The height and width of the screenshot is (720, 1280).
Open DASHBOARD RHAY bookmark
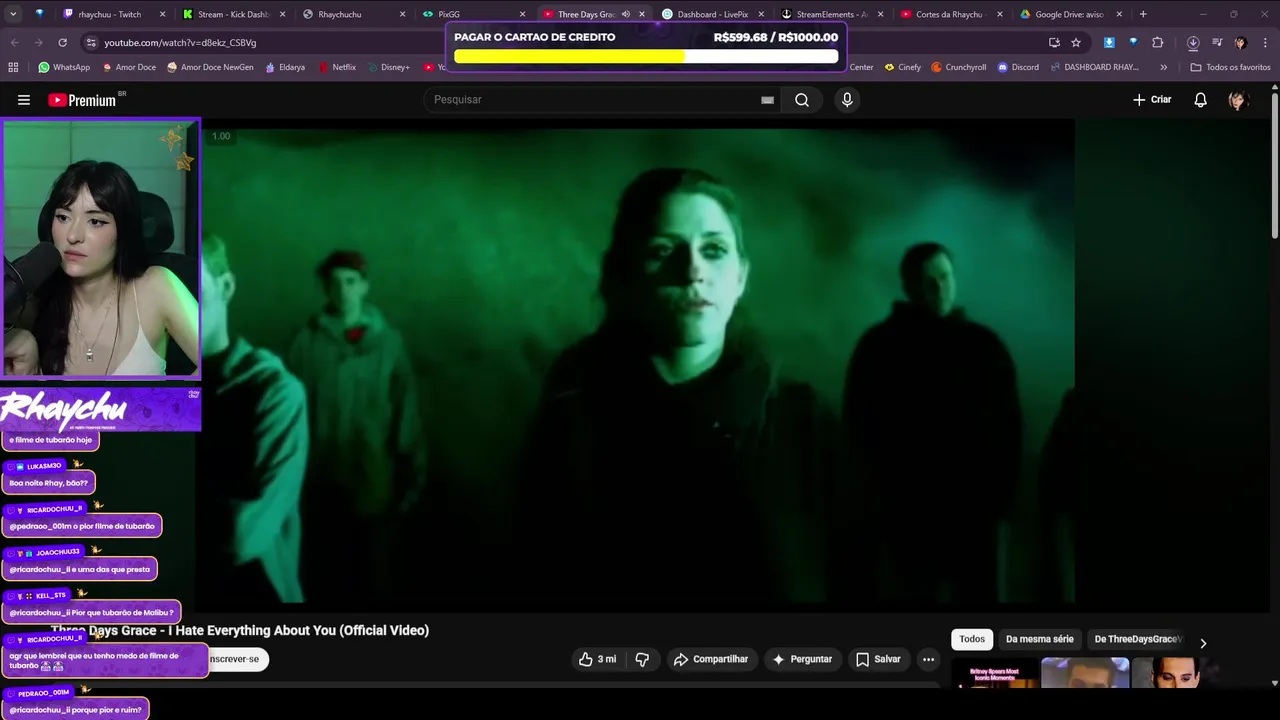click(1093, 67)
